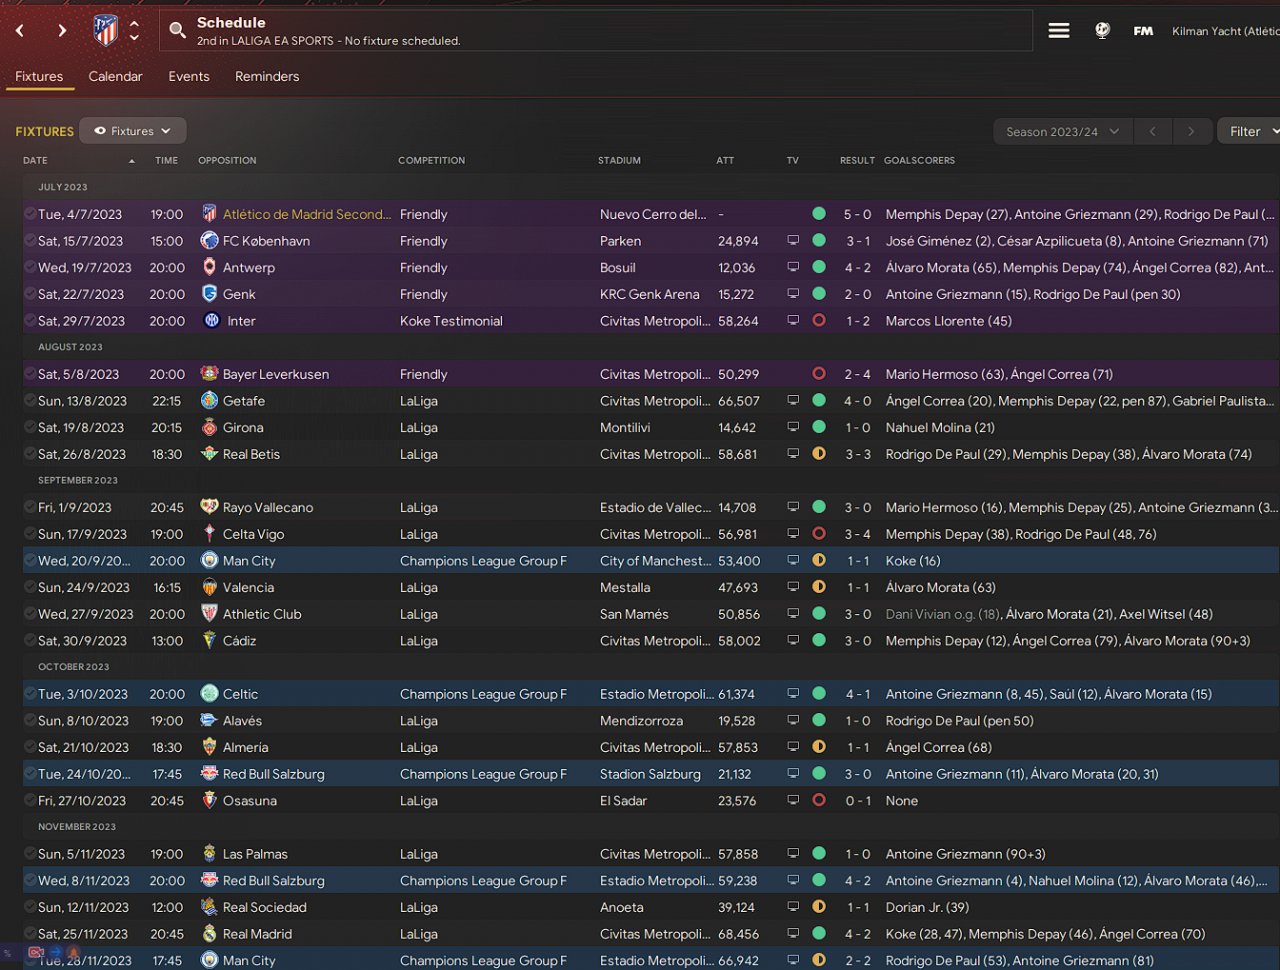
Task: Click the win indicator on the Girona row
Action: [819, 427]
